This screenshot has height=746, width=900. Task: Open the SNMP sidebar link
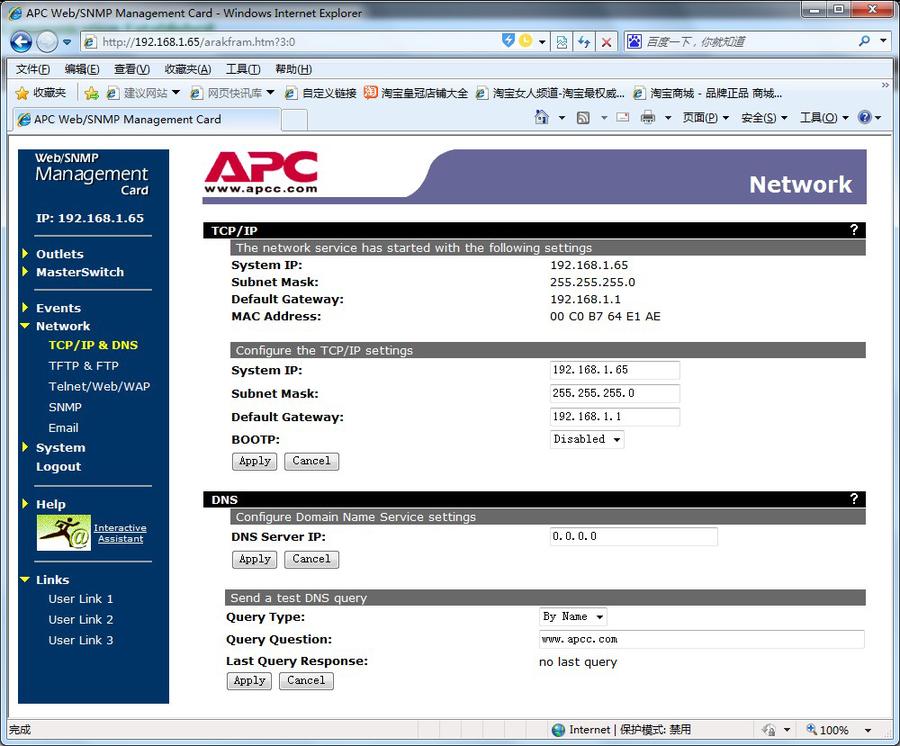coord(65,407)
